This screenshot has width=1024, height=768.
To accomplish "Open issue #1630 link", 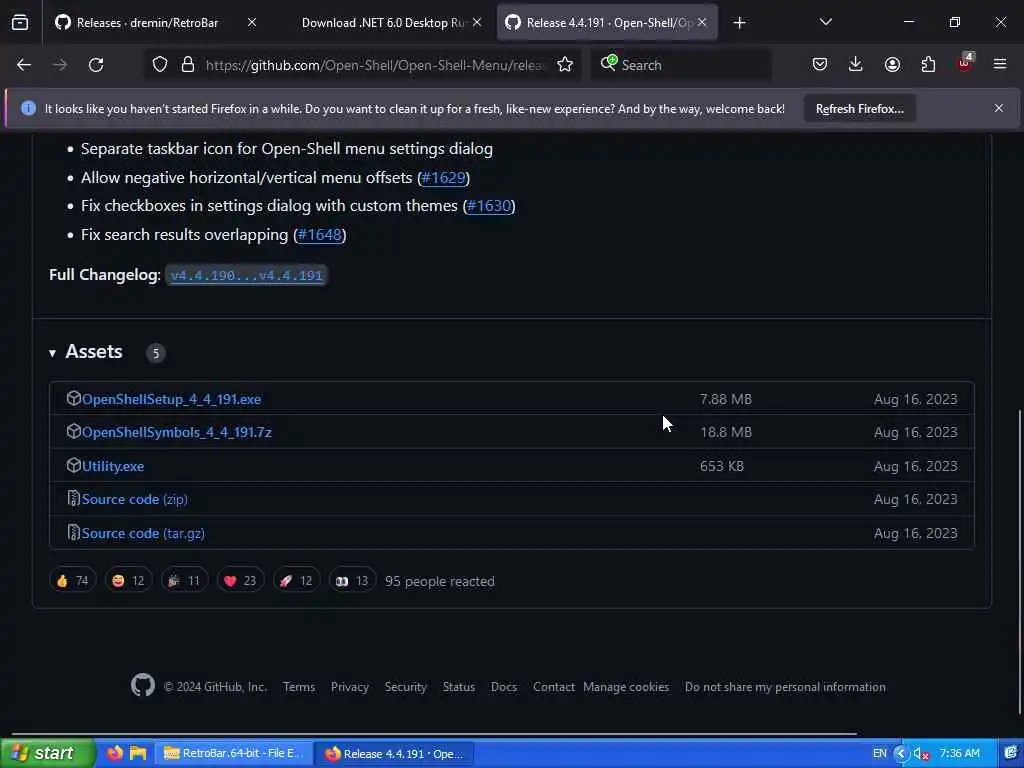I will pos(489,206).
